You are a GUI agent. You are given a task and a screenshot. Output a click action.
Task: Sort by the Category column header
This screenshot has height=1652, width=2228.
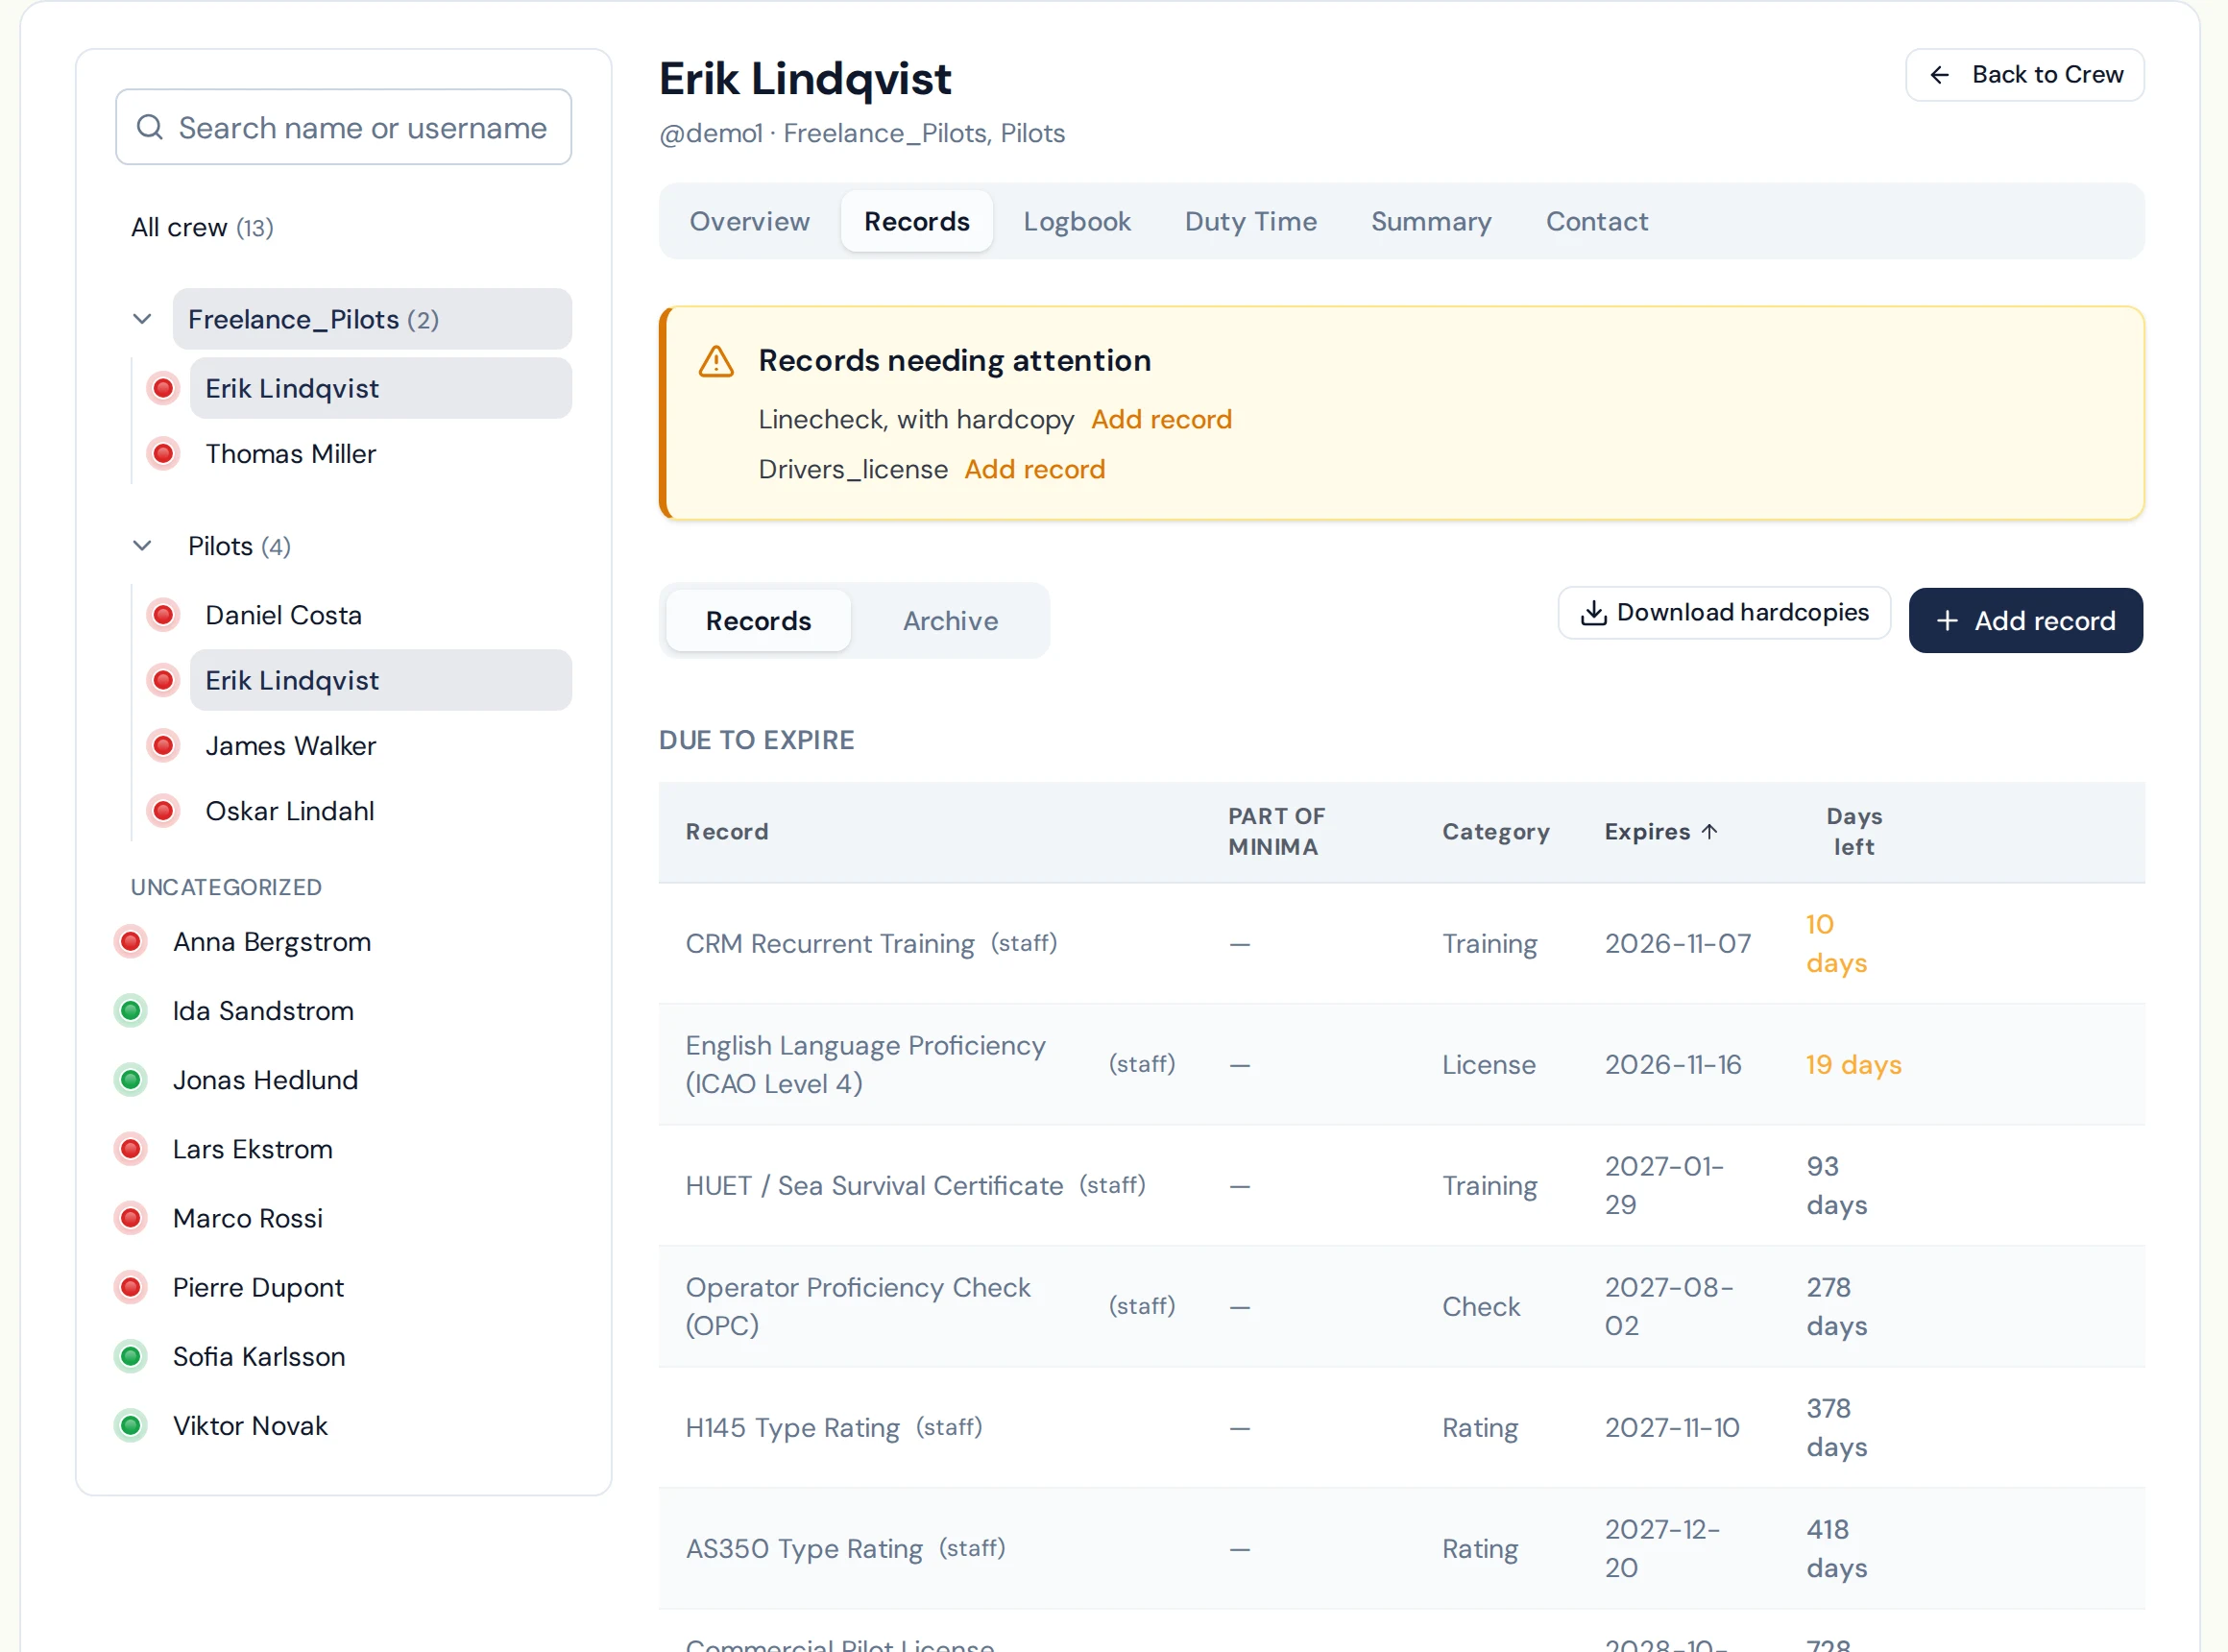click(1495, 831)
